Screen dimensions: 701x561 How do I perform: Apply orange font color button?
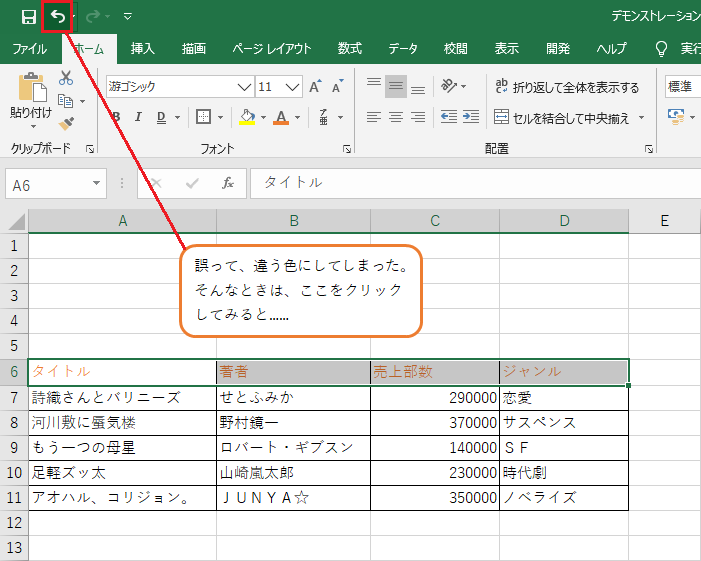coord(281,117)
